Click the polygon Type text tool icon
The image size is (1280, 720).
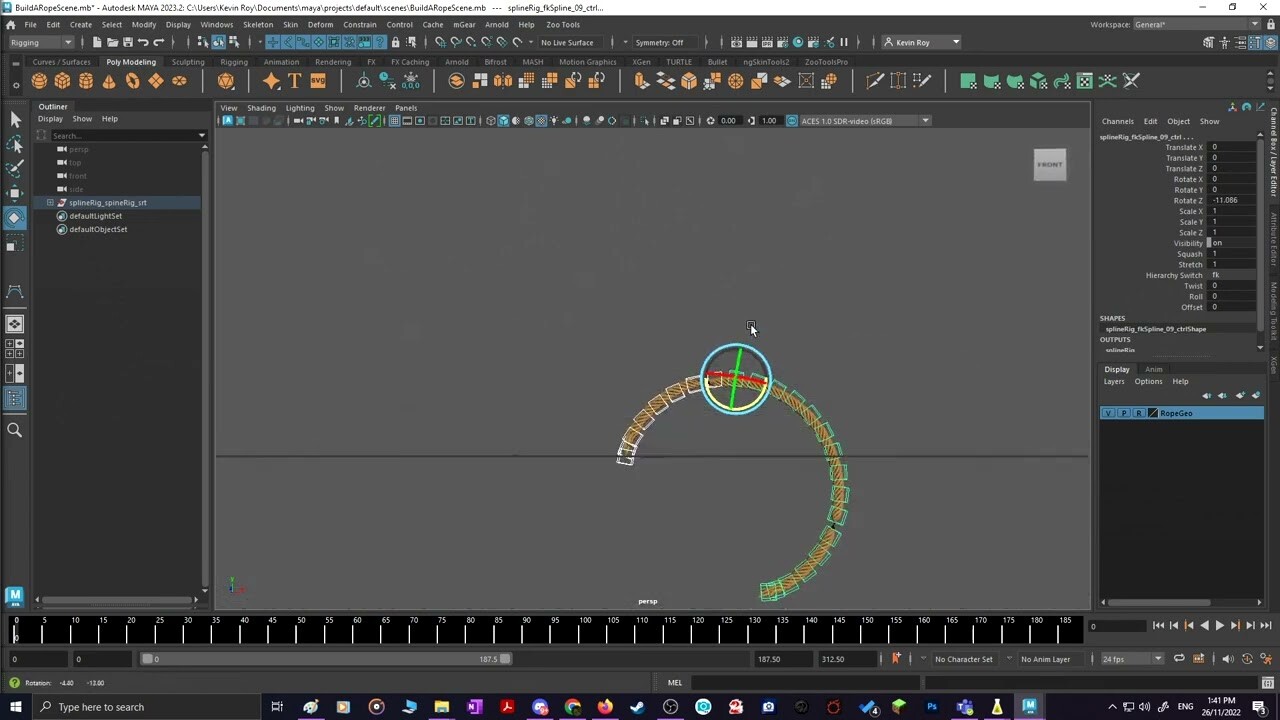pos(294,81)
